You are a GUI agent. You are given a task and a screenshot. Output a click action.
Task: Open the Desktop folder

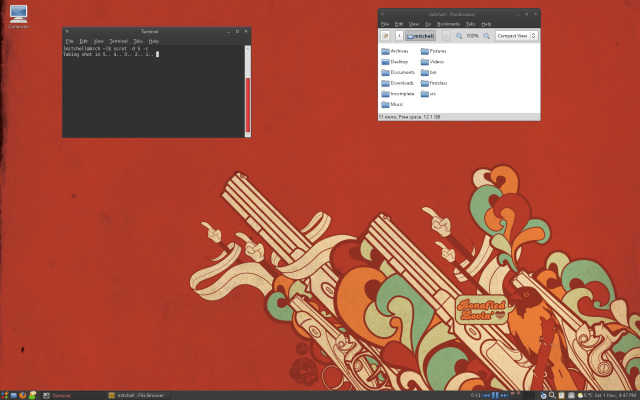394,62
